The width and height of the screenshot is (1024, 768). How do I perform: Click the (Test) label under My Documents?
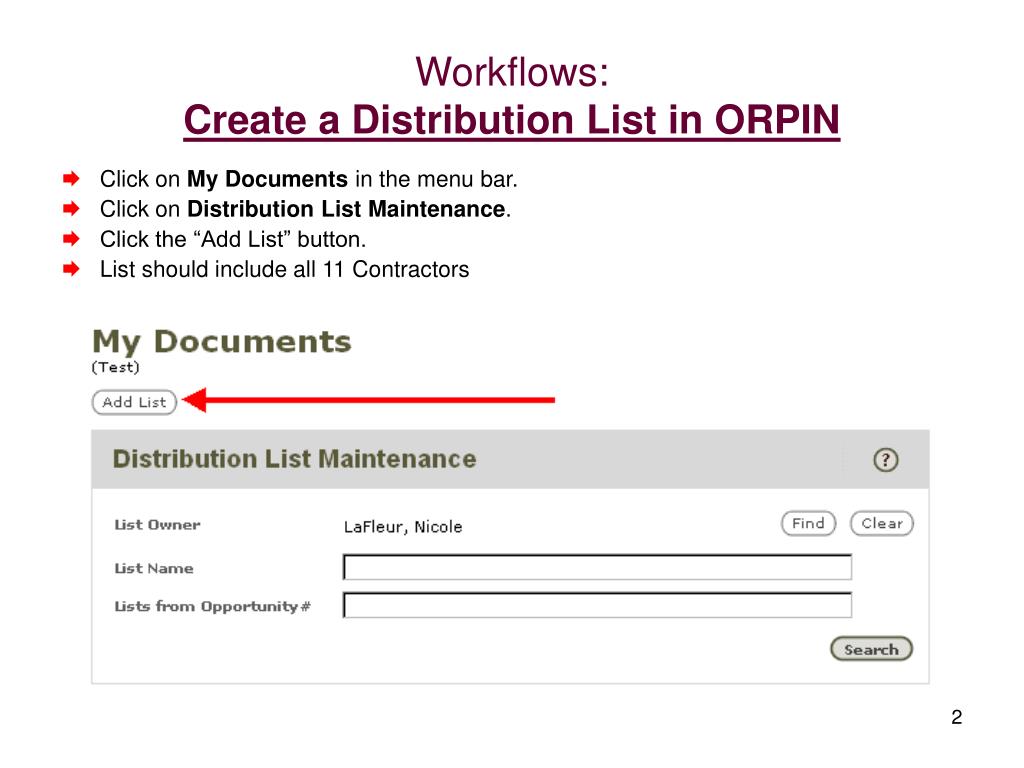click(116, 367)
